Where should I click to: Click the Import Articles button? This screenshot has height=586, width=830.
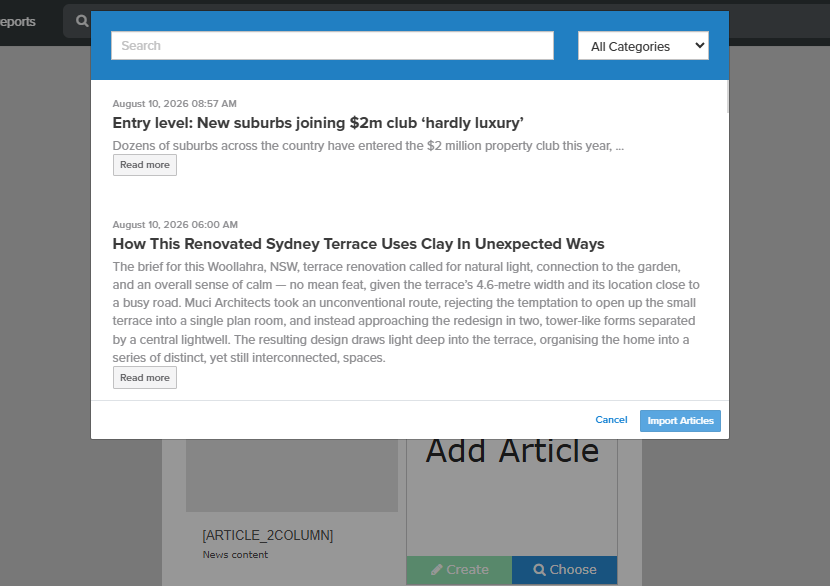pos(680,421)
